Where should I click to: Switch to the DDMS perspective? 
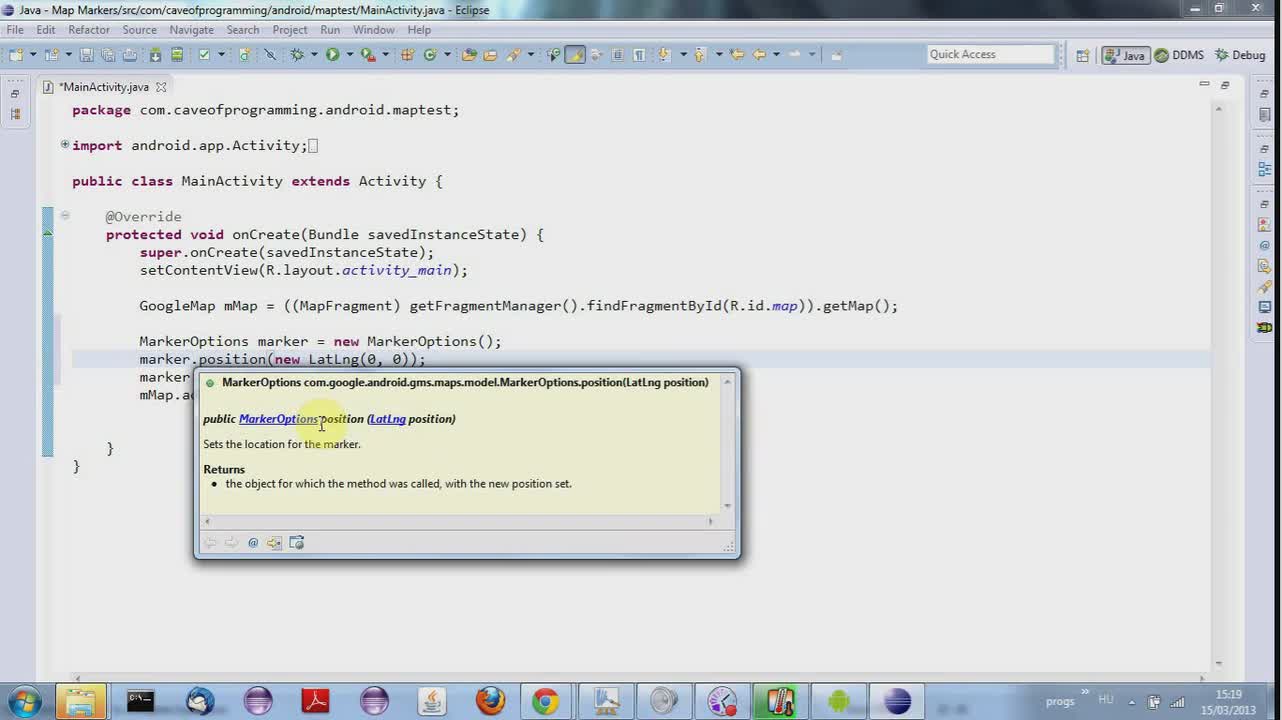click(x=1179, y=55)
